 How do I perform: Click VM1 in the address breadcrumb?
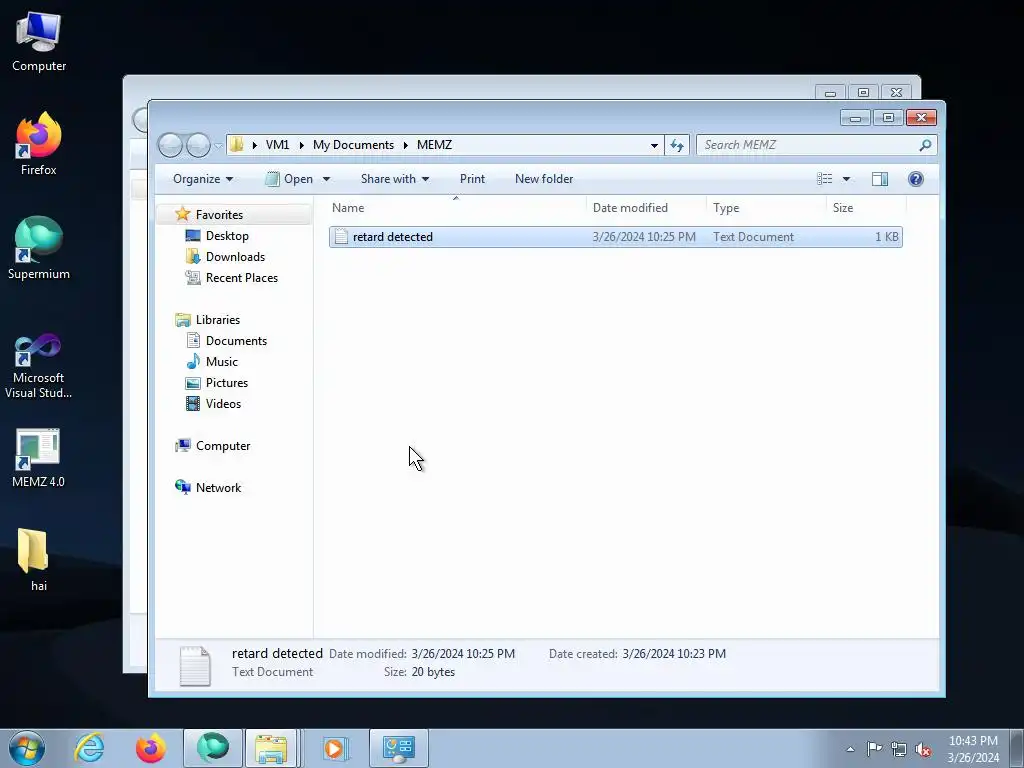277,145
